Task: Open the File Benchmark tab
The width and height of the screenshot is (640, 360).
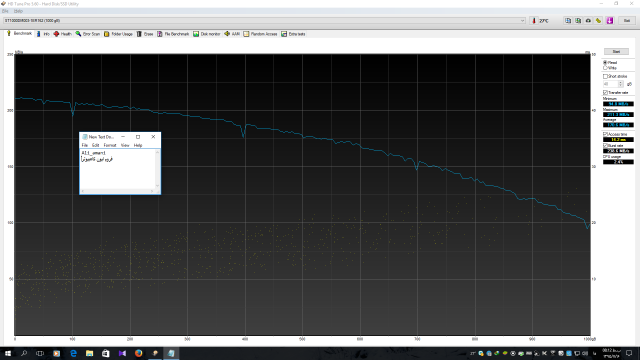Action: point(173,34)
